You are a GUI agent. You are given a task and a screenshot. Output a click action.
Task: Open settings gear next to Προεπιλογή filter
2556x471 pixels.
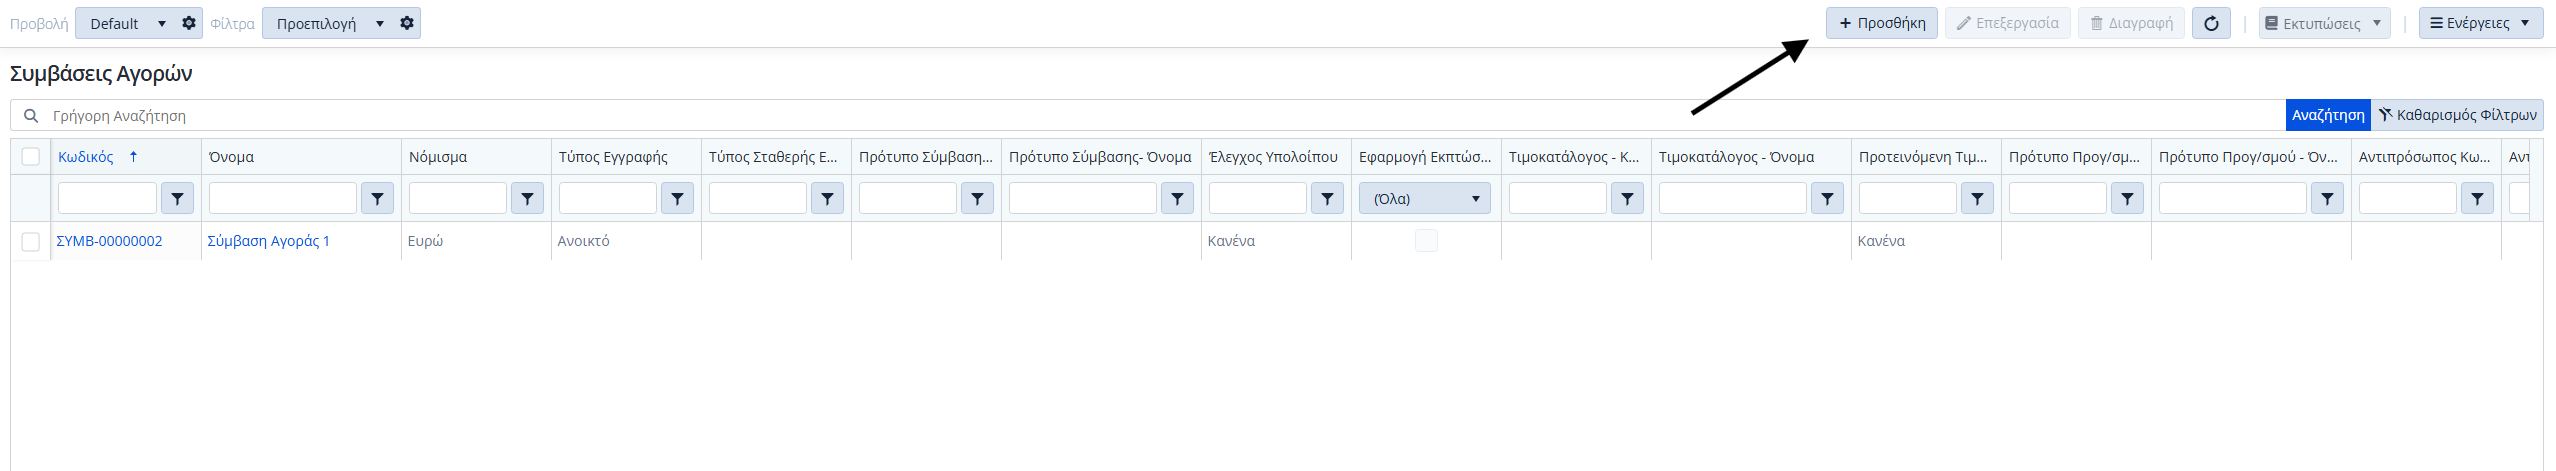click(407, 23)
